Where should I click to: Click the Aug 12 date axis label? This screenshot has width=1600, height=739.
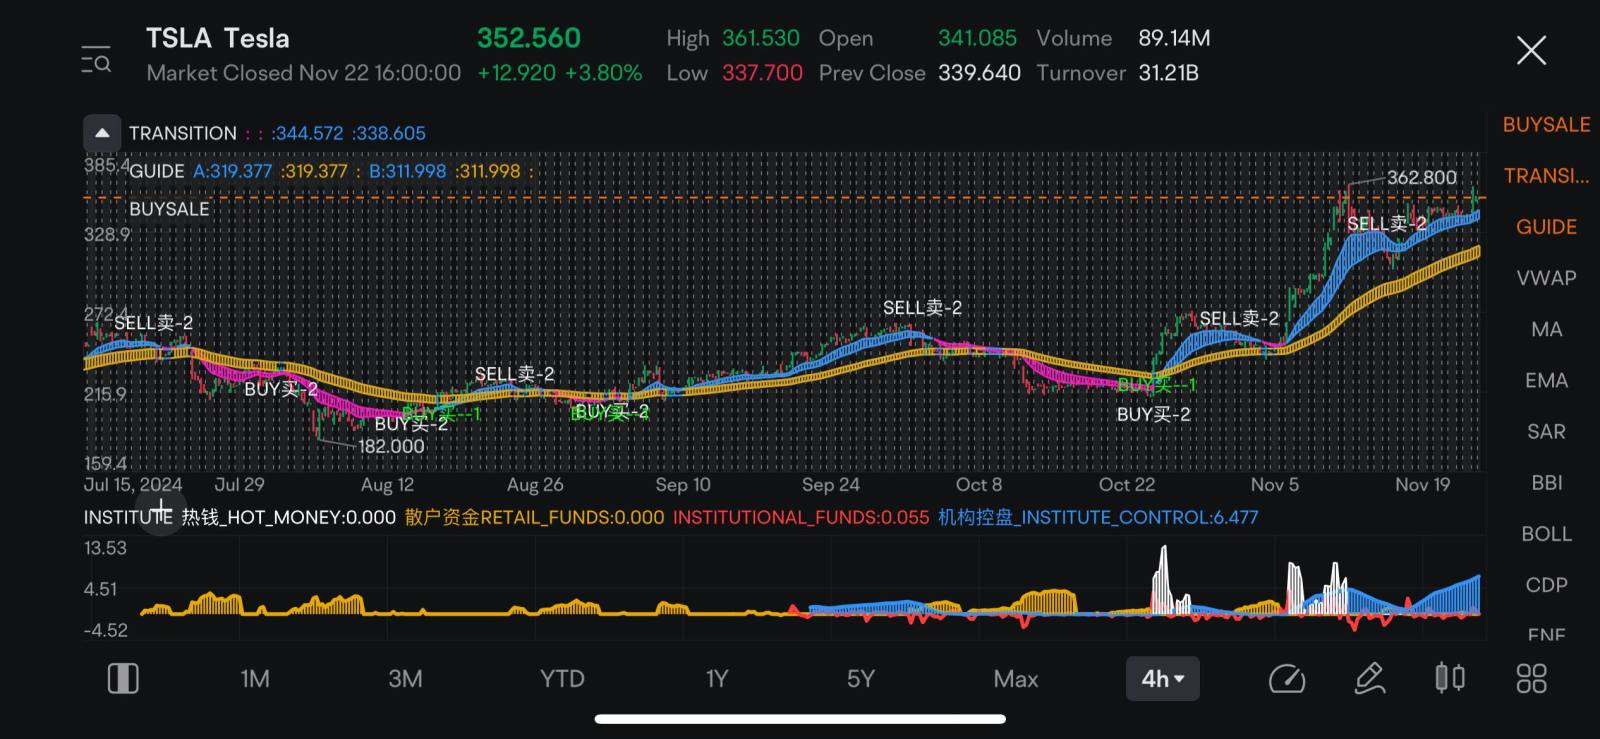pyautogui.click(x=387, y=485)
